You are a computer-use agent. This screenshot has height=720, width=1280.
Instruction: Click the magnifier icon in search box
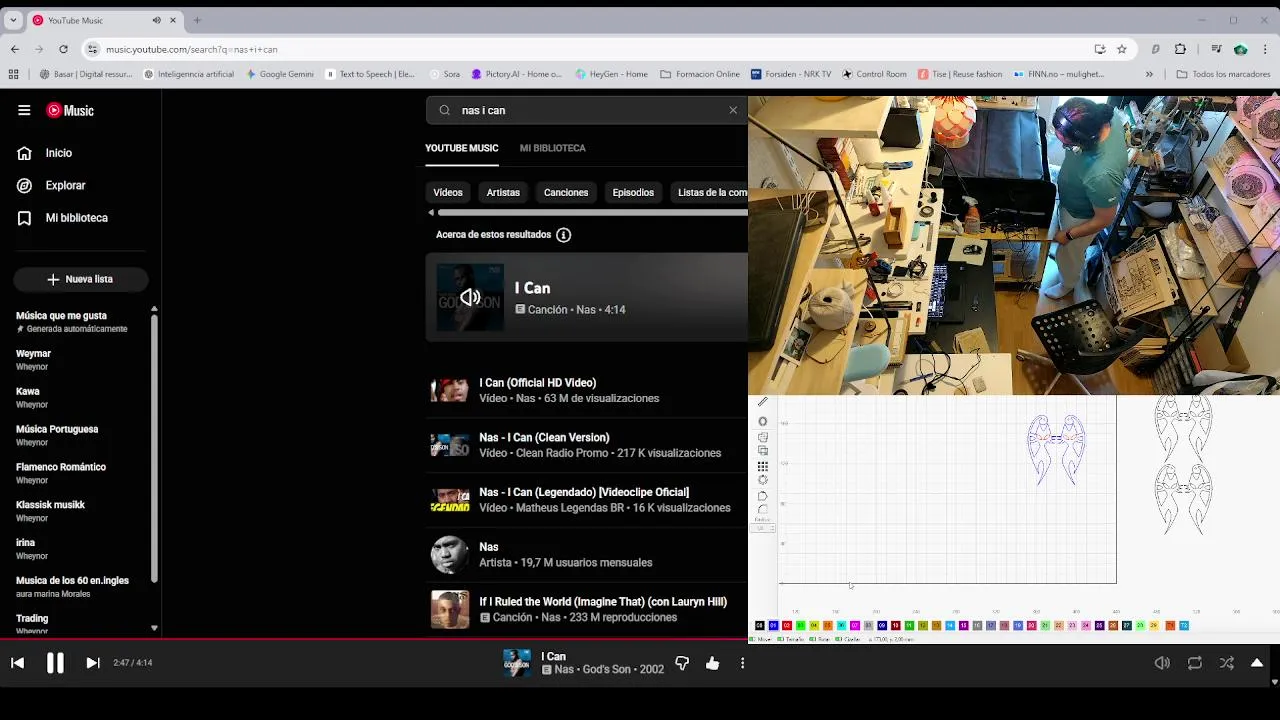tap(445, 110)
